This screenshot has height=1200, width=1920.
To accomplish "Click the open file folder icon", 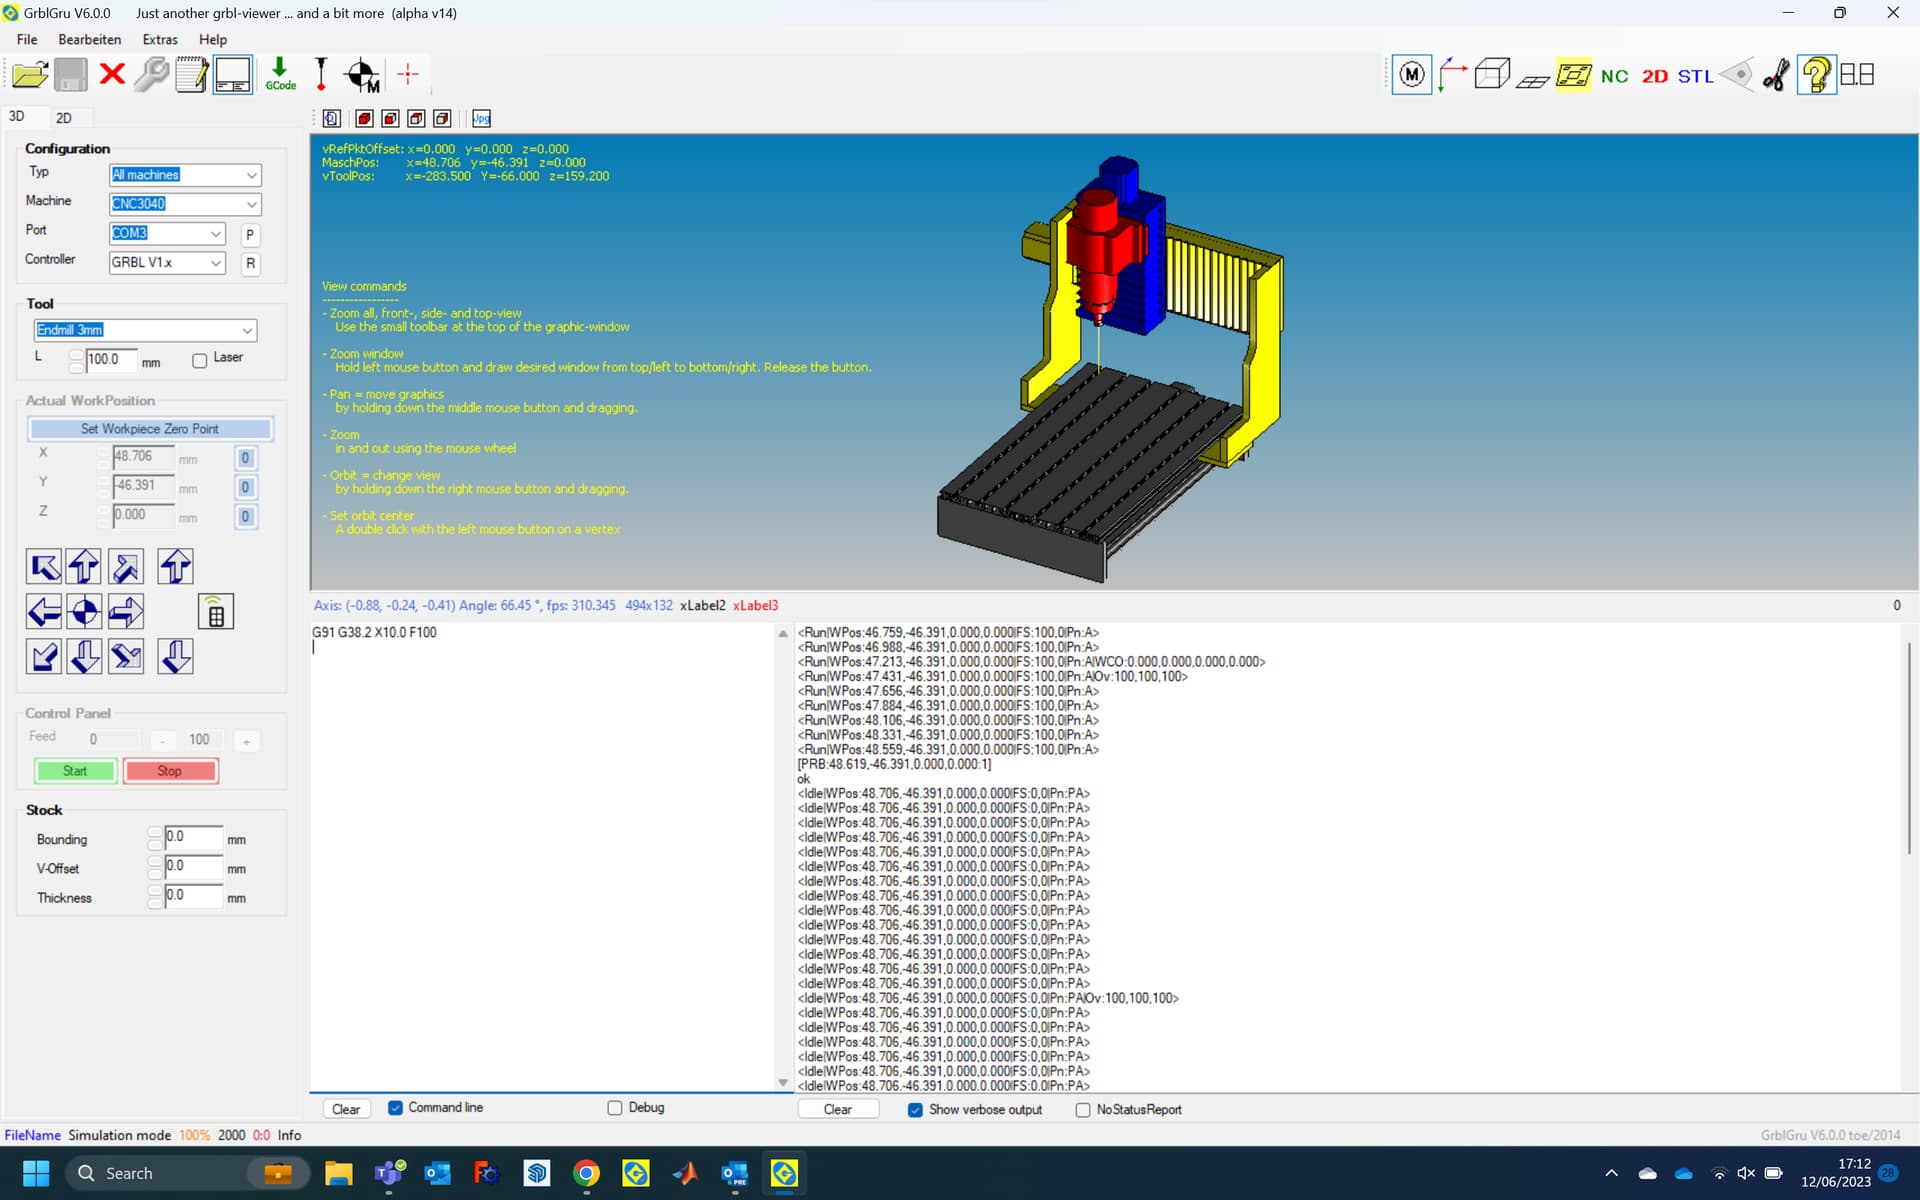I will (x=30, y=75).
